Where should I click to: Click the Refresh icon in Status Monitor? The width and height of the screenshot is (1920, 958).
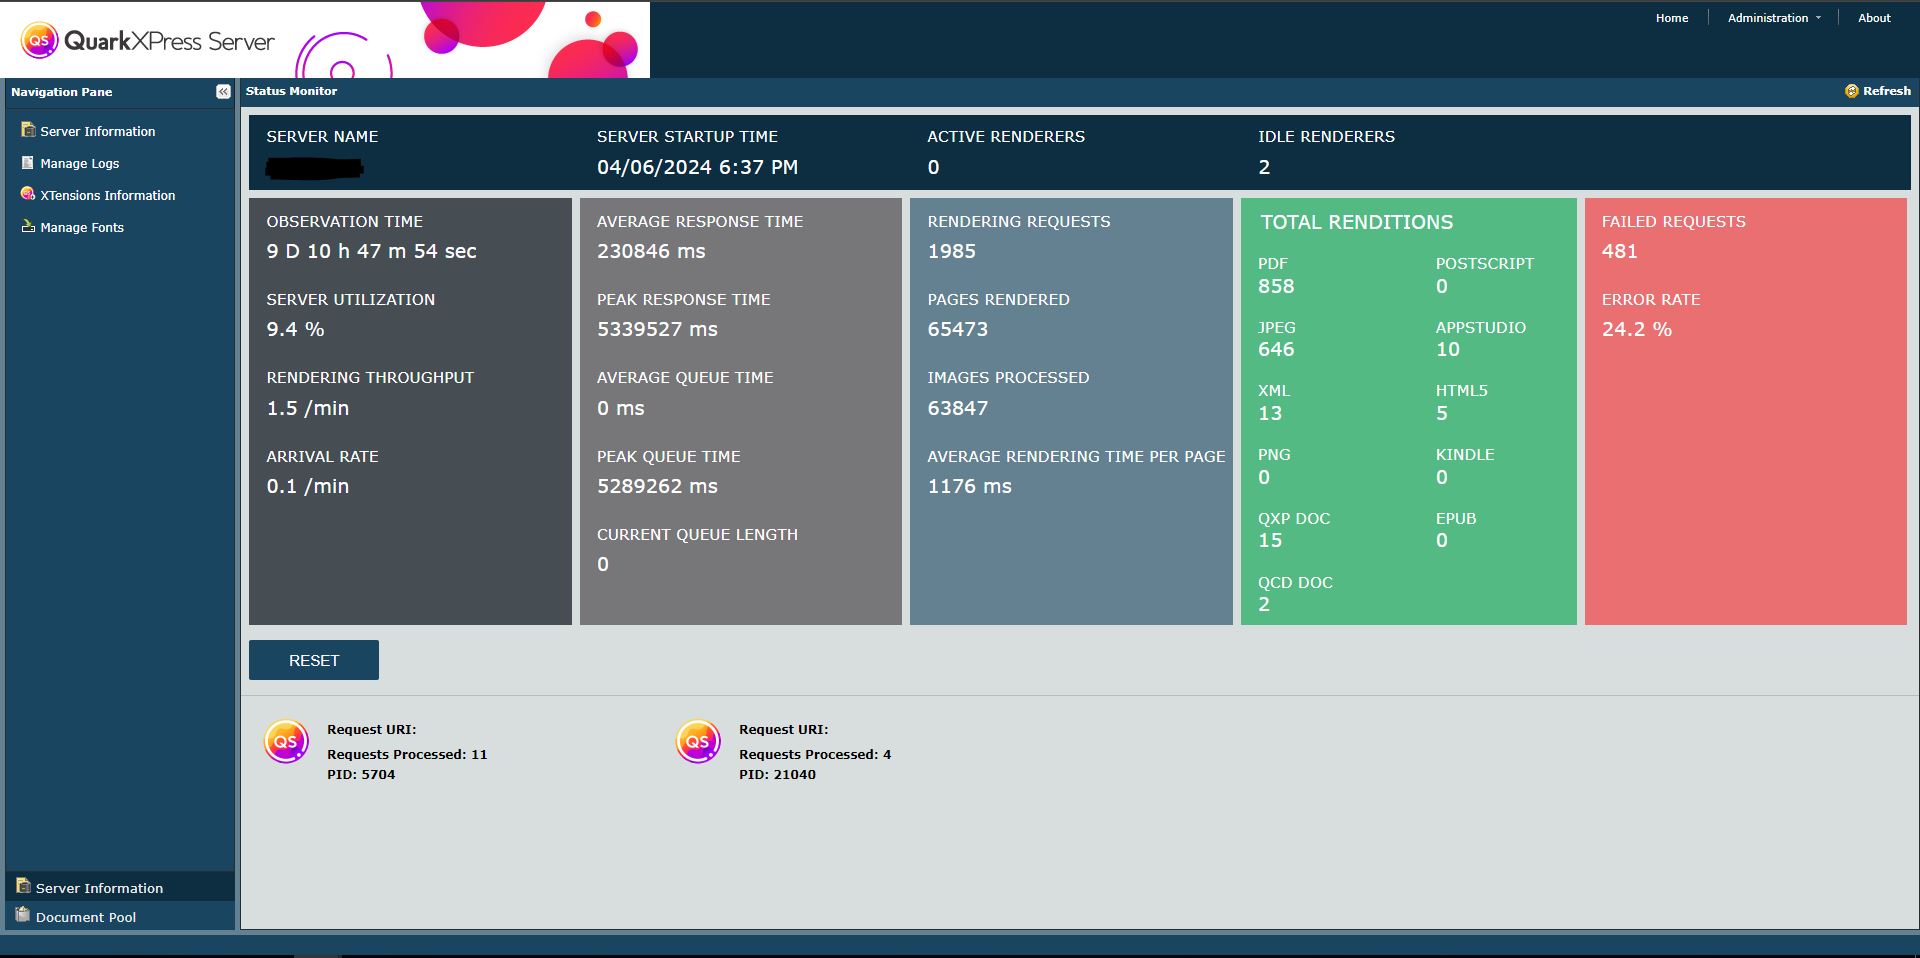pyautogui.click(x=1851, y=91)
